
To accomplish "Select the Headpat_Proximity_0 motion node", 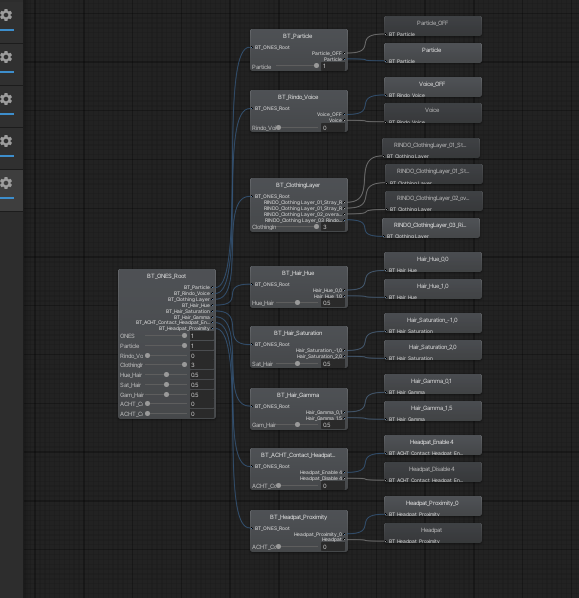I will tap(433, 506).
